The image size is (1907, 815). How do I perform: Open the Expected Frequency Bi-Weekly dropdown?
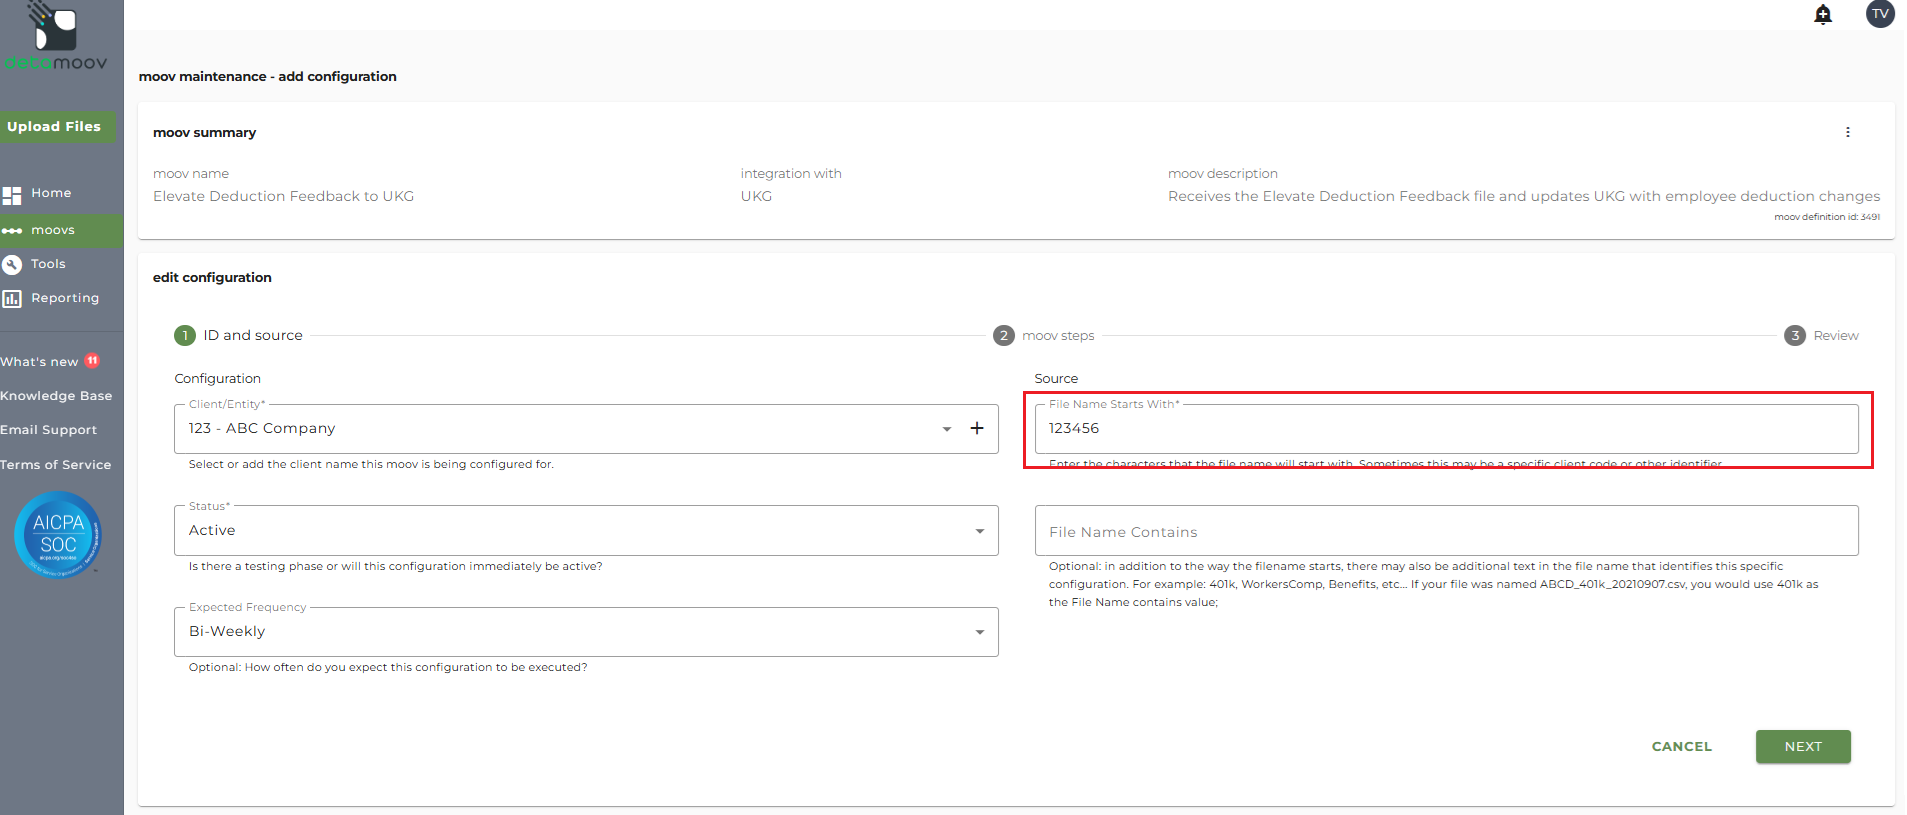pyautogui.click(x=585, y=632)
